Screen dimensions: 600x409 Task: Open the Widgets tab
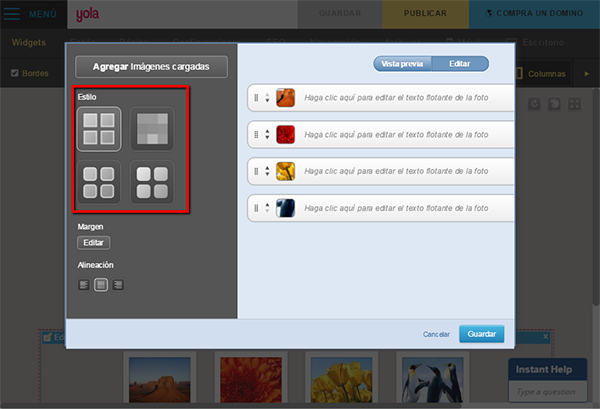click(x=29, y=42)
